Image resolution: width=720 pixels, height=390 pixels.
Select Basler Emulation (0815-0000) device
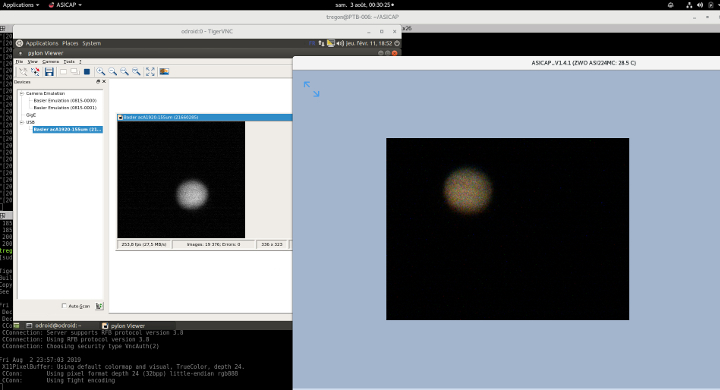65,100
